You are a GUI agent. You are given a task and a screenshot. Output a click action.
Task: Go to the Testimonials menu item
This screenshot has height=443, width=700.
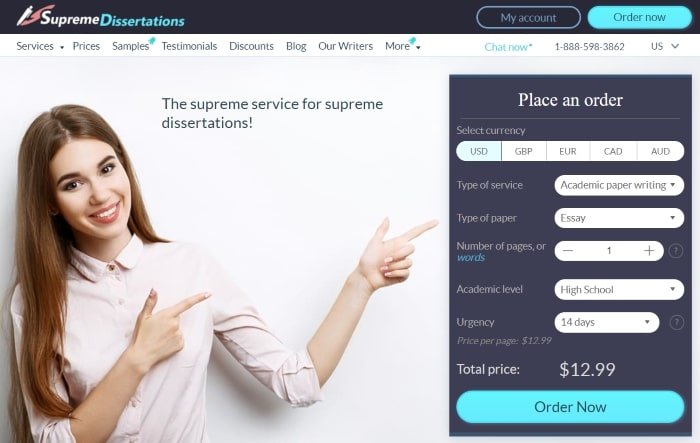tap(189, 46)
